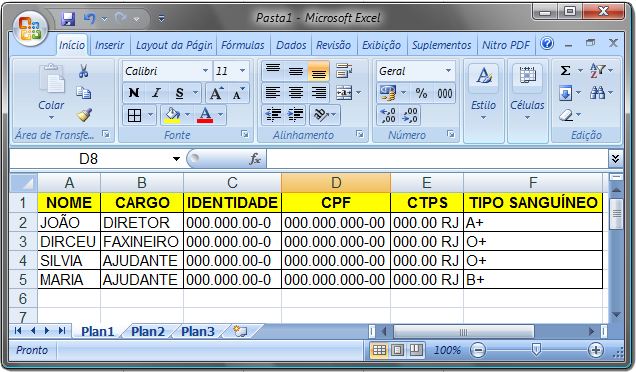Click the Save floppy disk icon
The height and width of the screenshot is (372, 636).
(x=68, y=19)
